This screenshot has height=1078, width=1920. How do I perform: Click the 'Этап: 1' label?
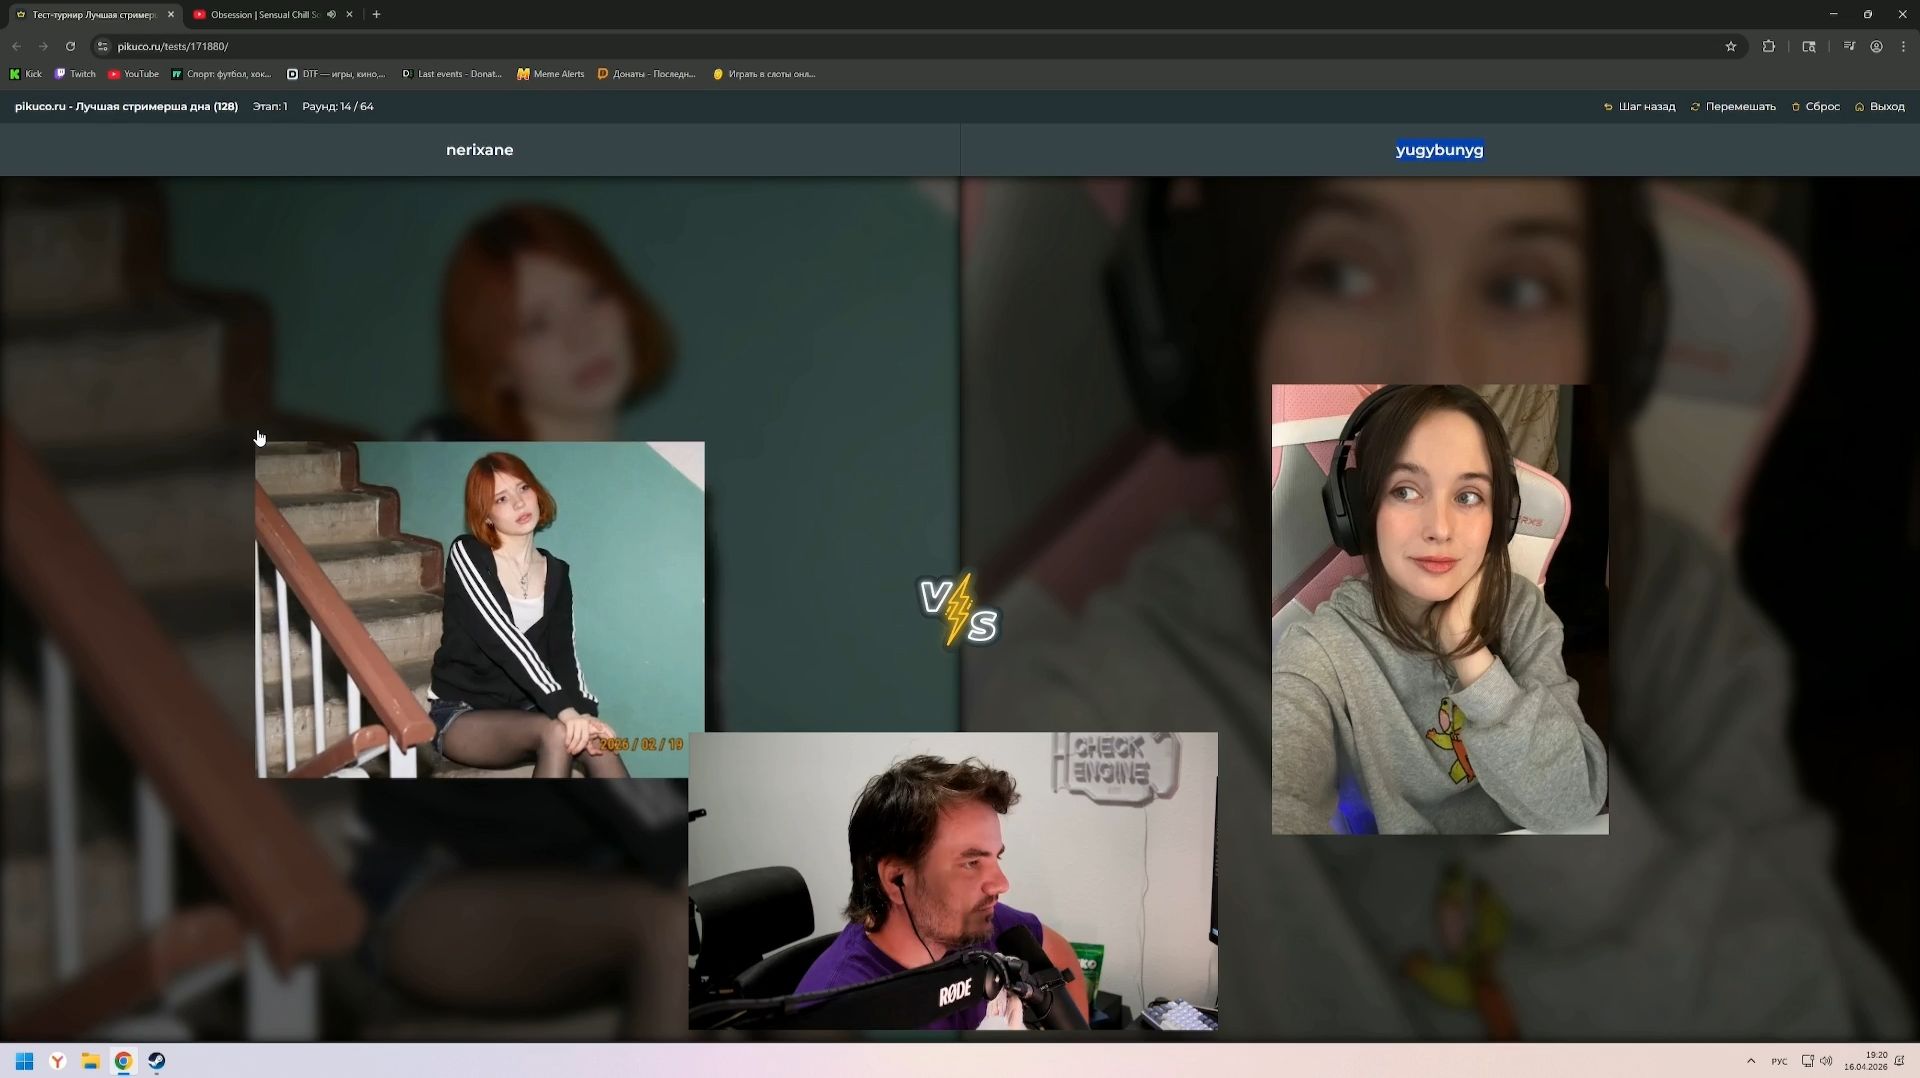[270, 107]
